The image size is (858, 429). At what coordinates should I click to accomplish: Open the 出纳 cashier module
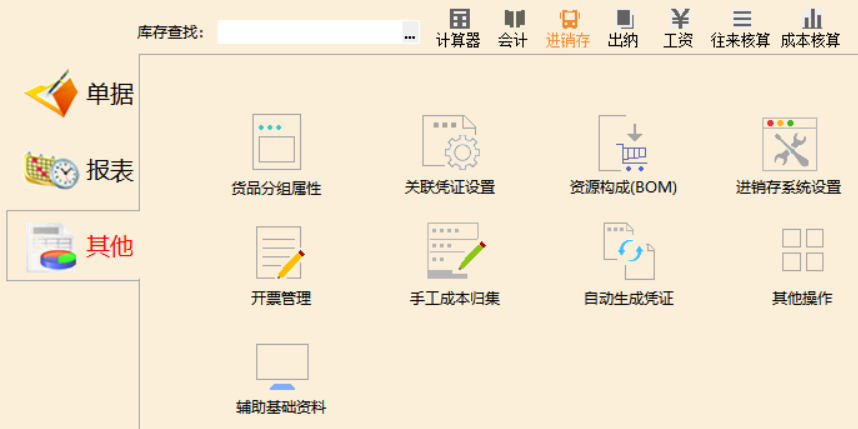tap(623, 29)
